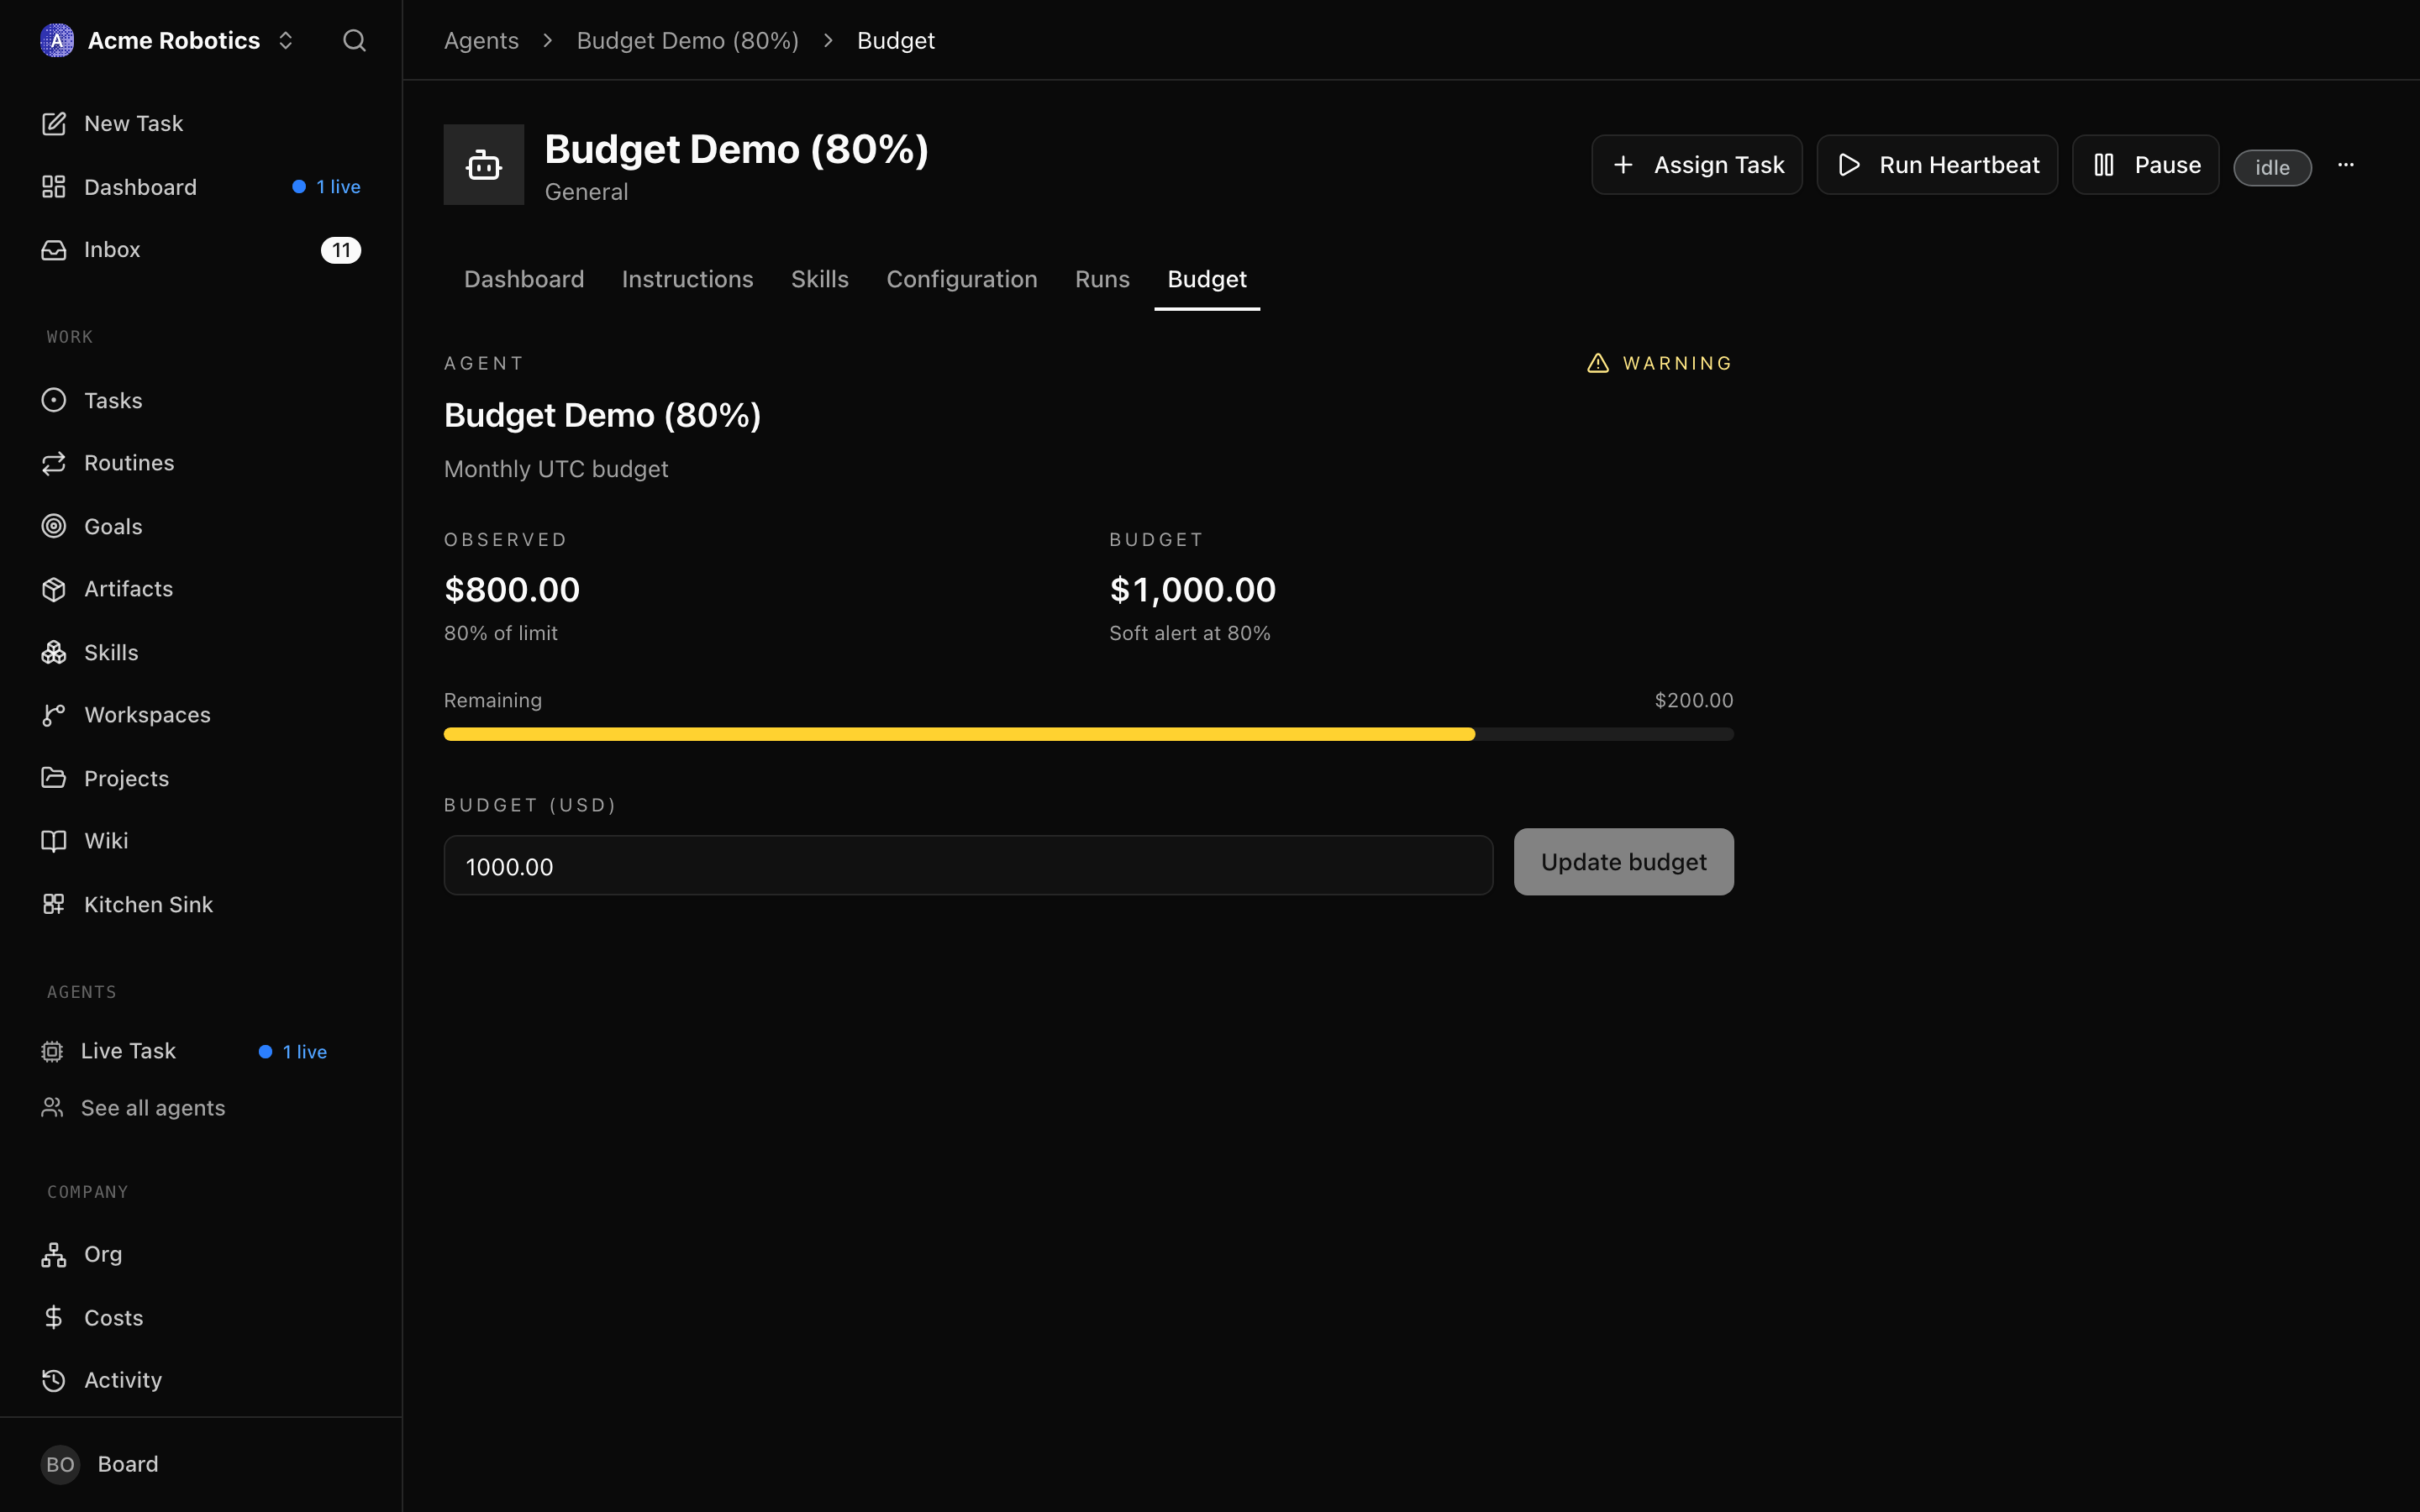Click the yellow remaining budget progress bar
This screenshot has width=2420, height=1512.
(x=959, y=734)
